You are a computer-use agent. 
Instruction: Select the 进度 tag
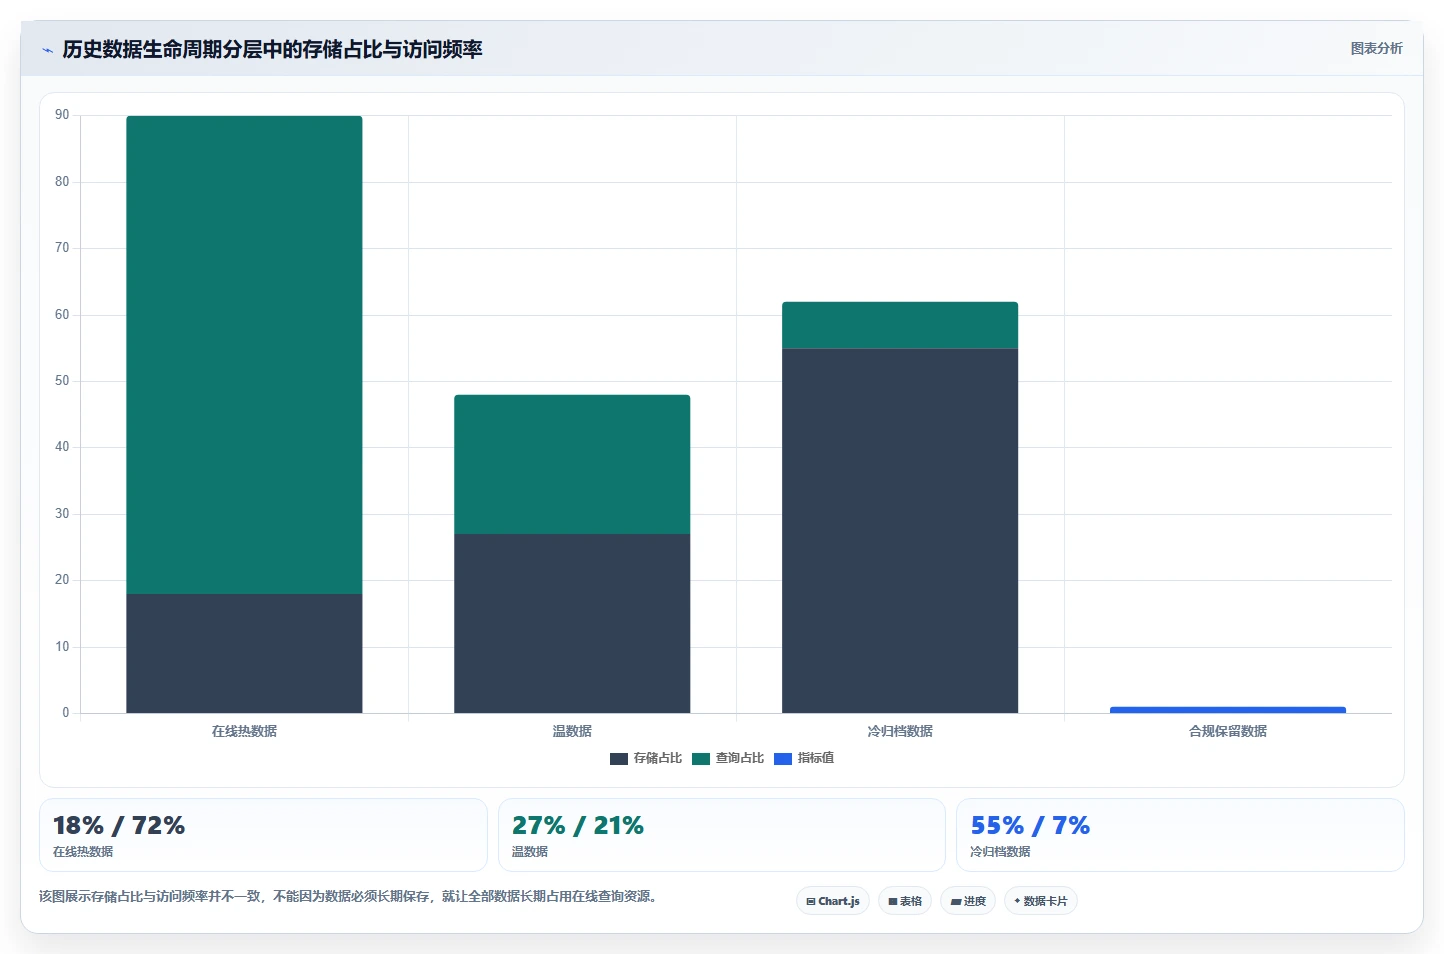point(968,901)
